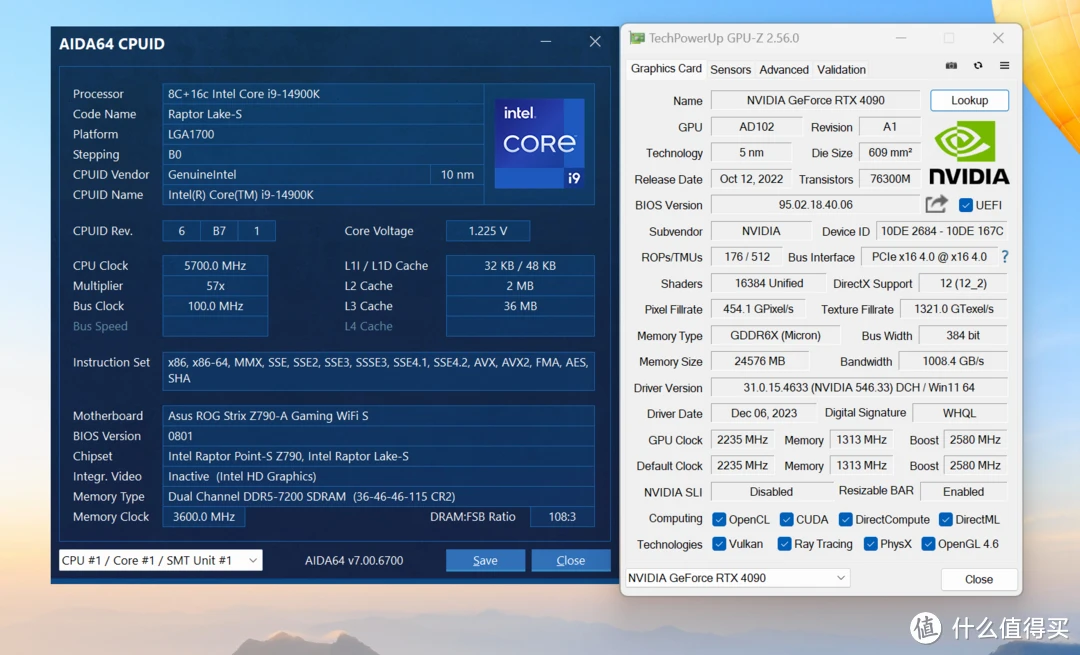This screenshot has height=655, width=1080.
Task: Toggle the UEFI checkbox
Action: pyautogui.click(x=965, y=205)
